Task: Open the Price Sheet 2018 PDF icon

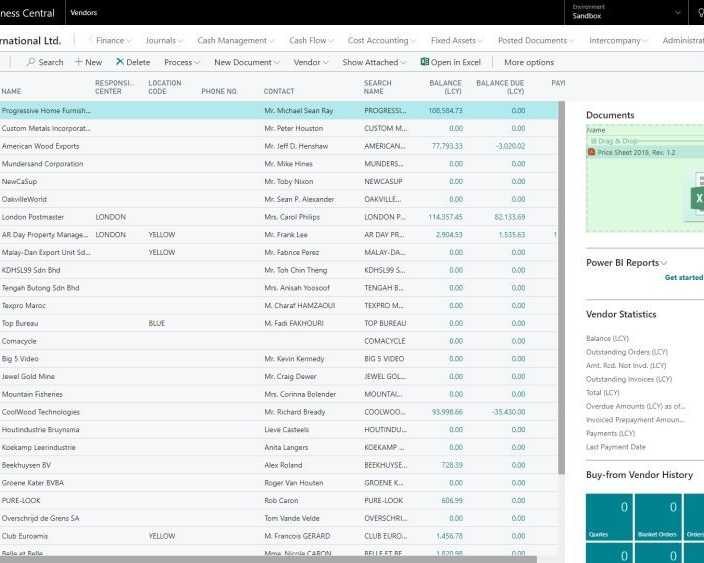Action: (591, 152)
